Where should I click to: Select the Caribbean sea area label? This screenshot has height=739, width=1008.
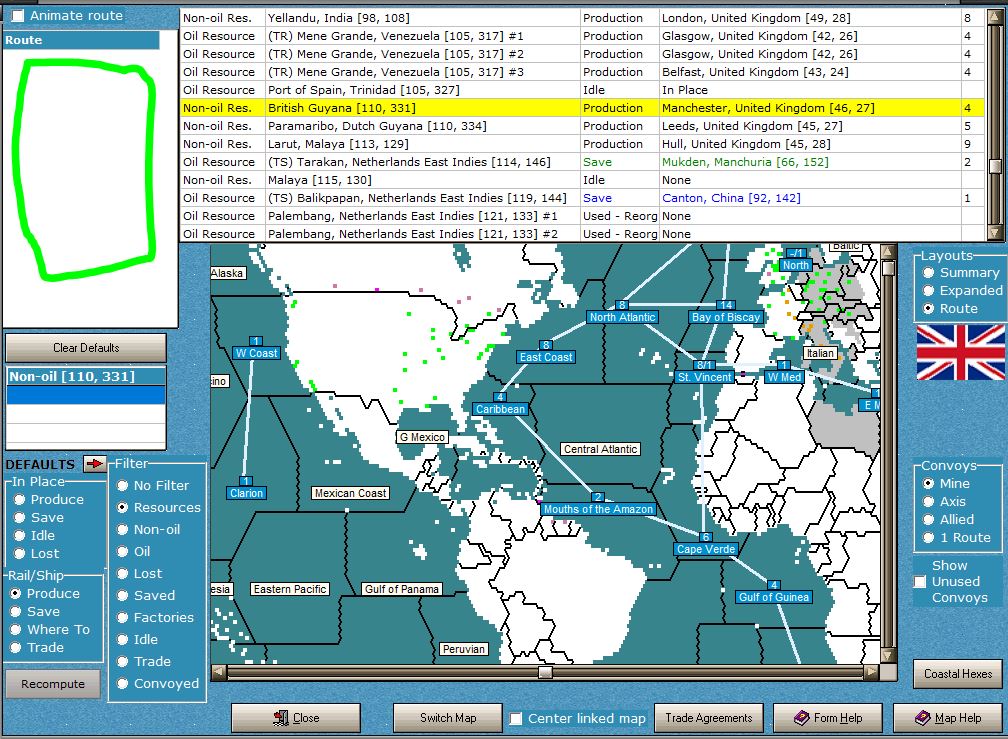coord(500,409)
